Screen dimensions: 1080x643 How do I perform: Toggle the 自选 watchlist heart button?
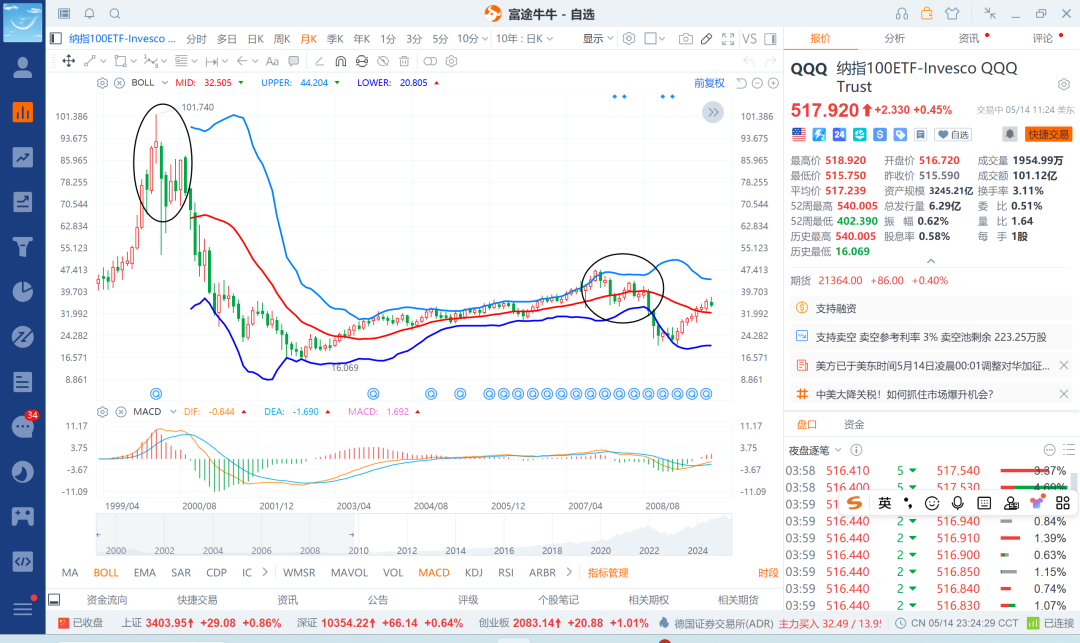(x=953, y=134)
